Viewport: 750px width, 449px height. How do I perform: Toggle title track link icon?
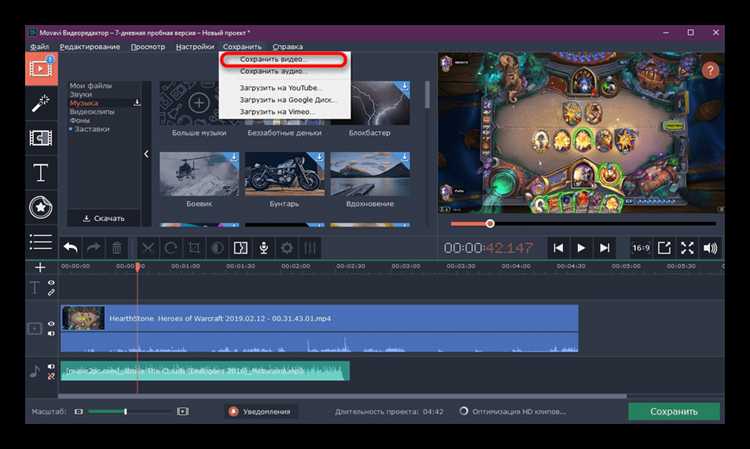click(51, 292)
